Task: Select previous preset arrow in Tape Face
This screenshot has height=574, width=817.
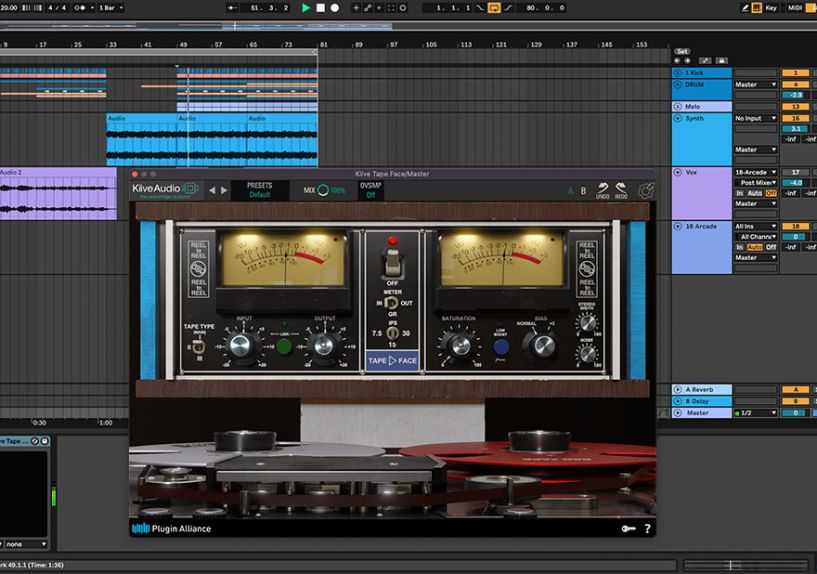Action: click(212, 191)
